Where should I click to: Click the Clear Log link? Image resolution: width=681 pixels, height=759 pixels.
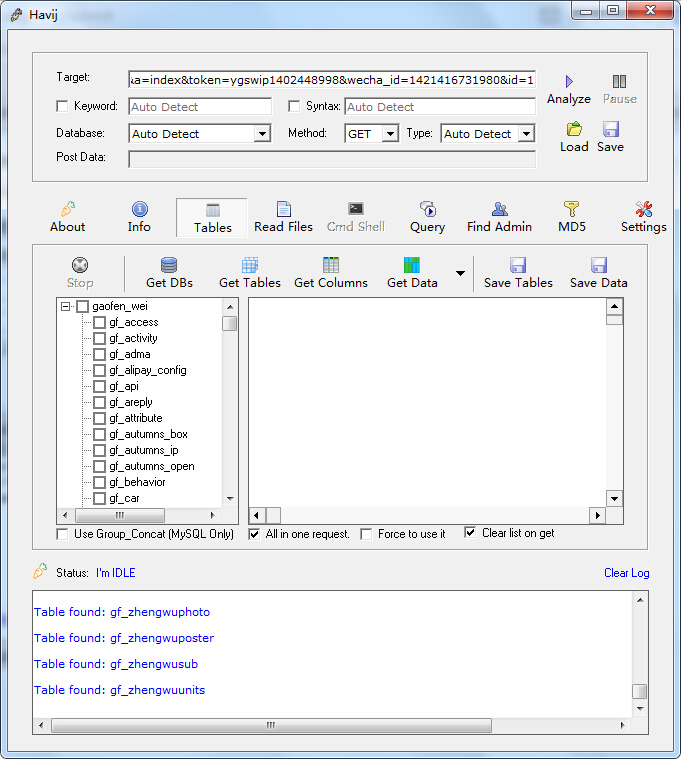[x=627, y=573]
